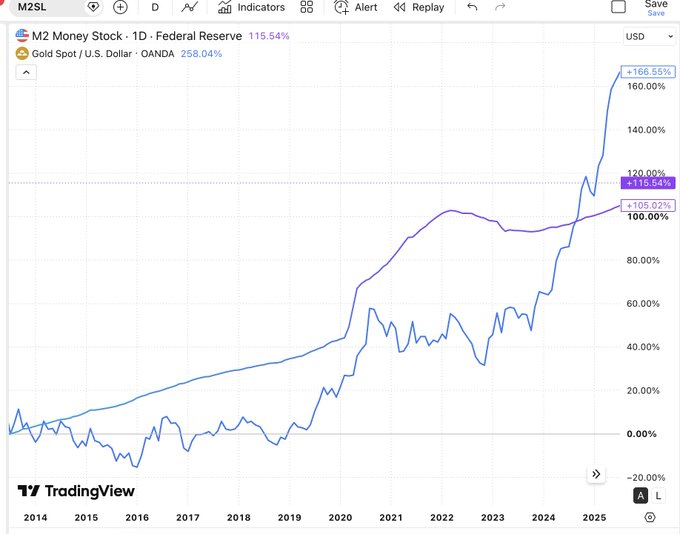Image resolution: width=680 pixels, height=534 pixels.
Task: Click the 2017 label on time axis
Action: tap(188, 518)
